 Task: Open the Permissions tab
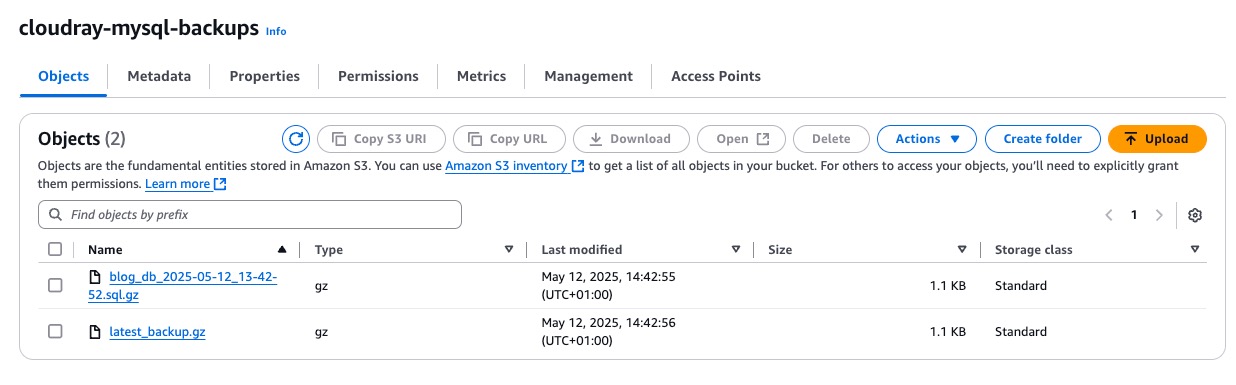pos(378,76)
